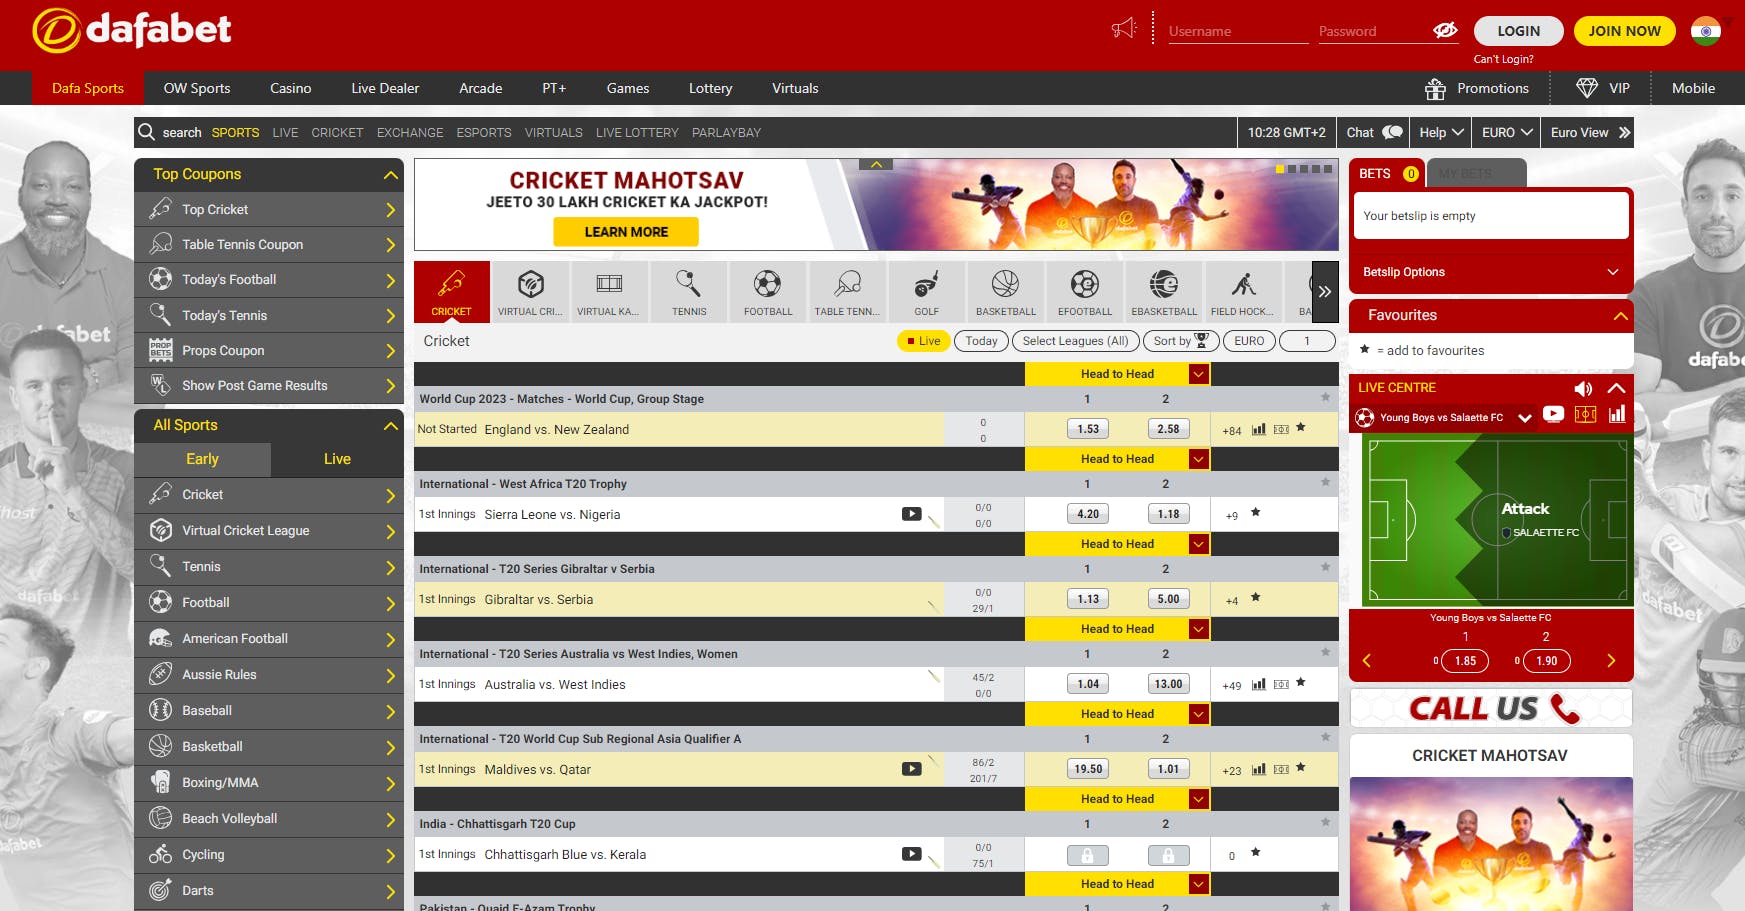Collapse the All Sports panel
Viewport: 1745px width, 911px height.
coord(390,425)
